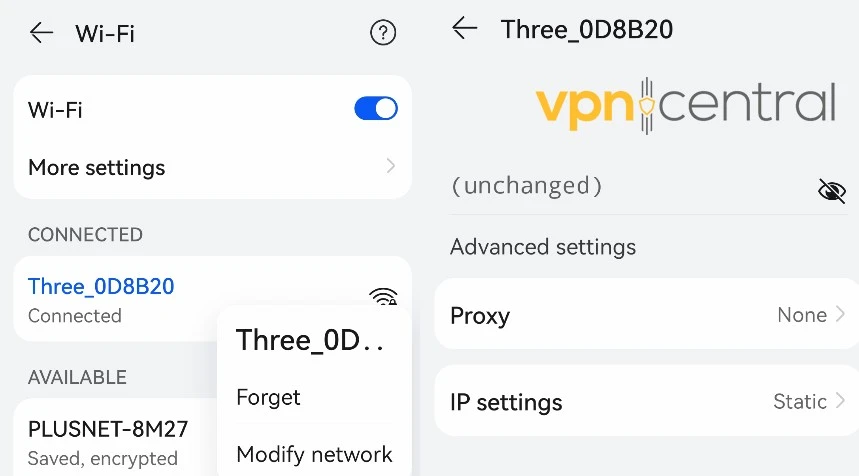Select the PLUSNET-8M27 saved network
Viewport: 859px width, 476px height.
[108, 429]
